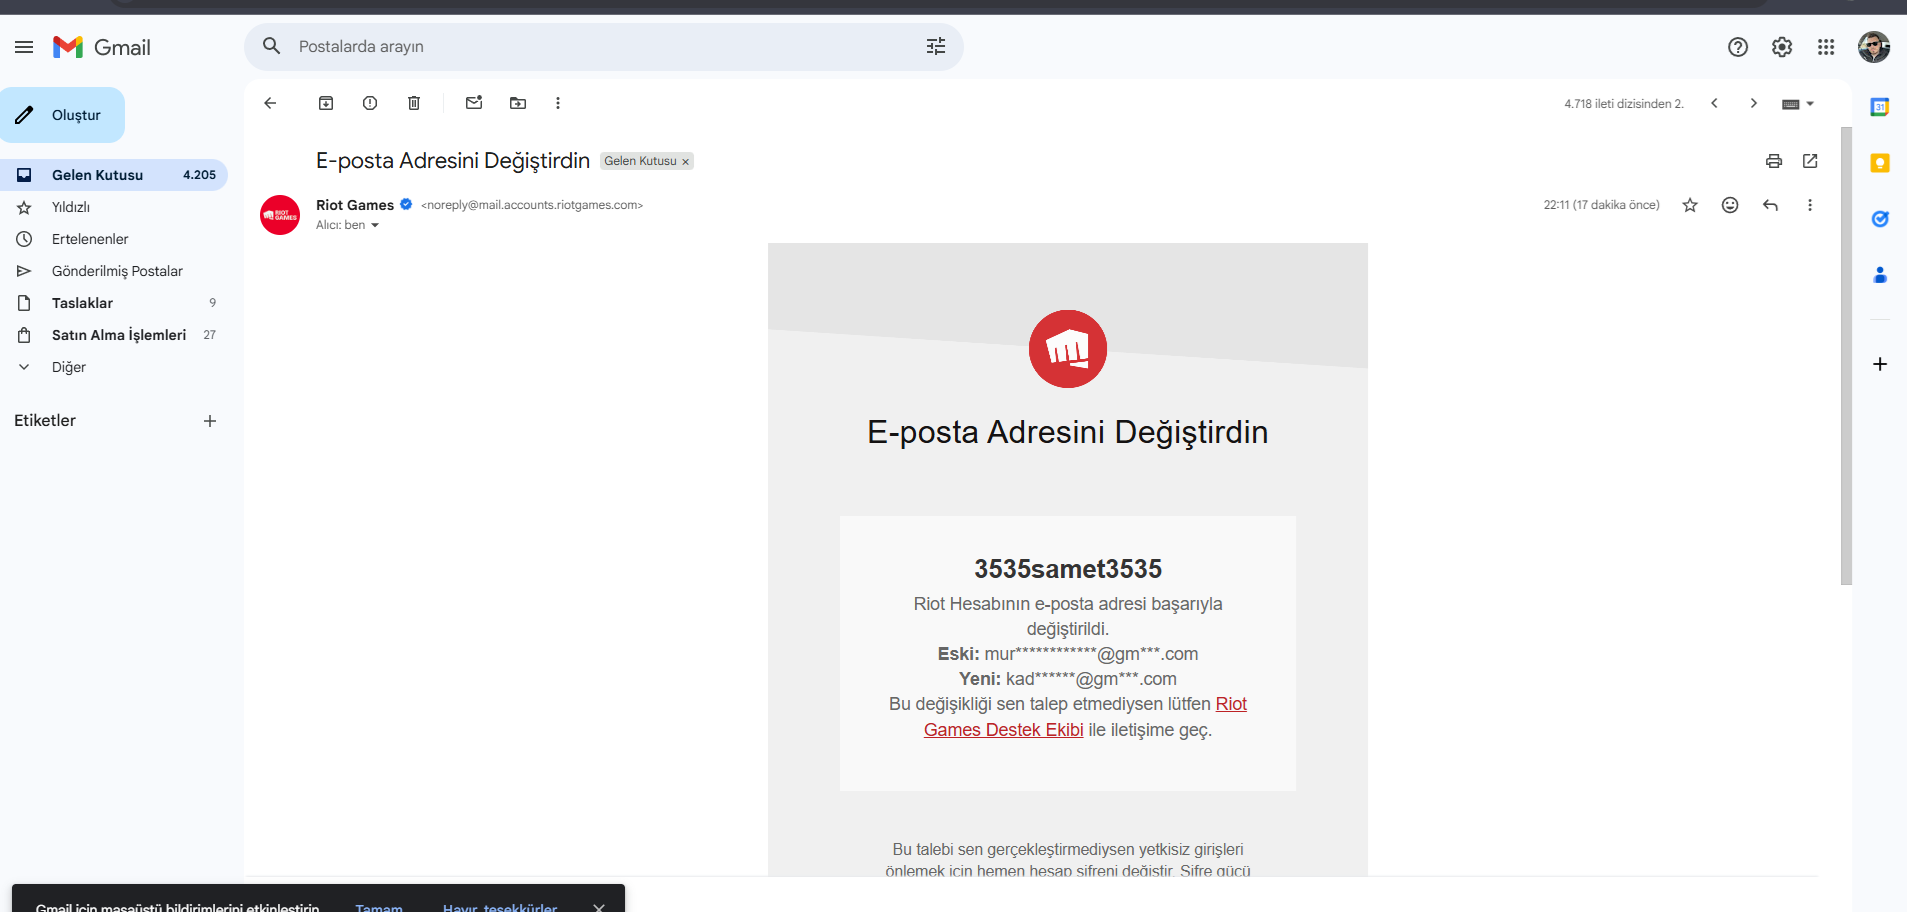Click the Gmail logo
Image resolution: width=1907 pixels, height=912 pixels.
(x=102, y=47)
